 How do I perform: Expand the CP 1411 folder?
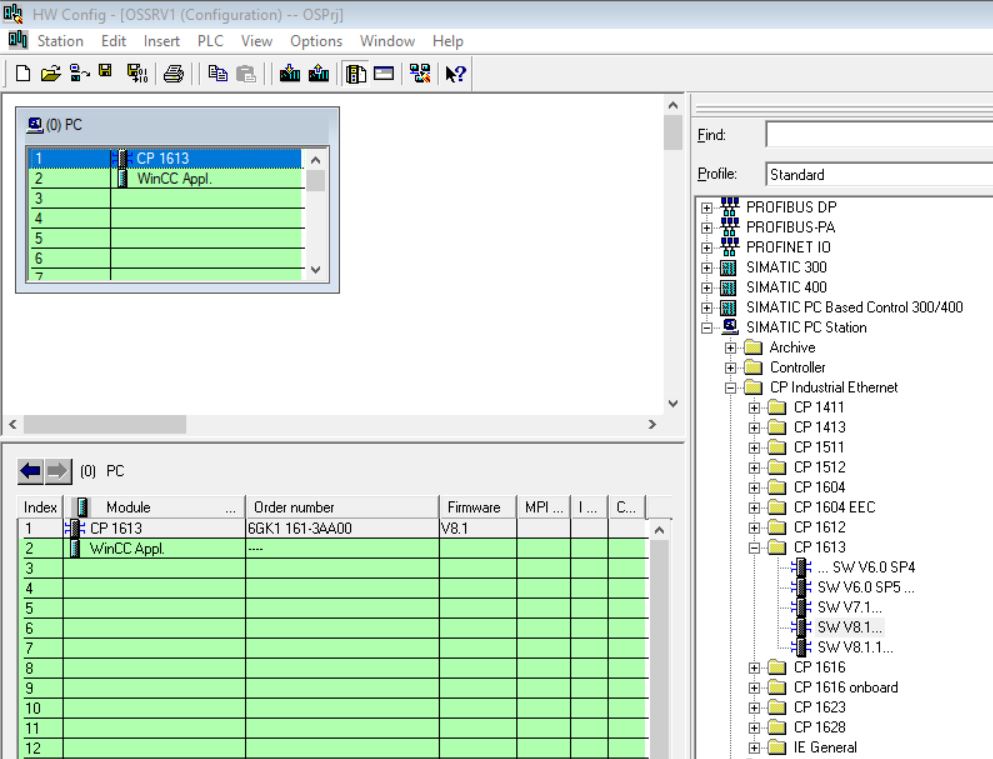[x=754, y=408]
